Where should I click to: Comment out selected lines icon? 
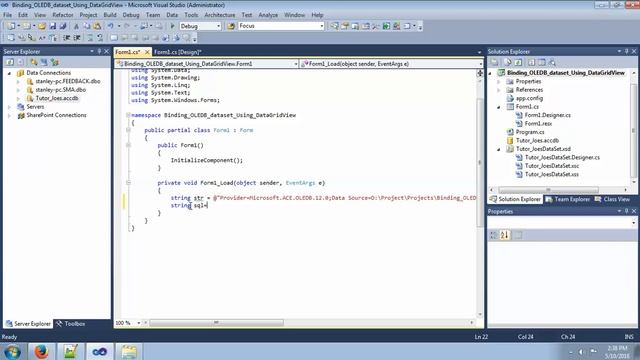[90, 38]
